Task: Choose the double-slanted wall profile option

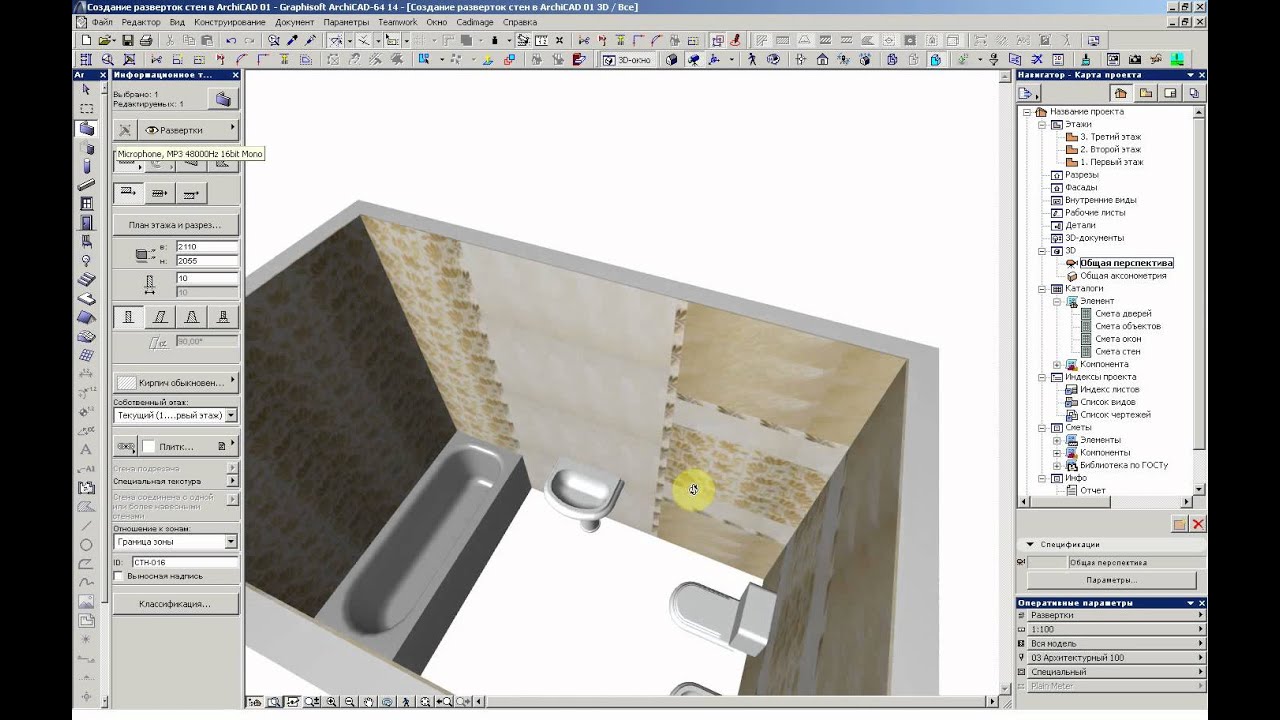Action: point(191,317)
